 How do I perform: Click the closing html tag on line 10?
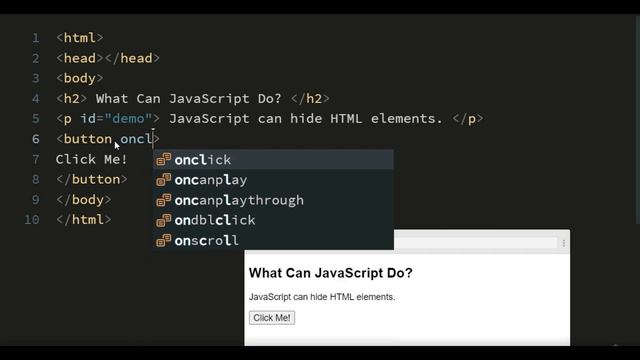84,220
